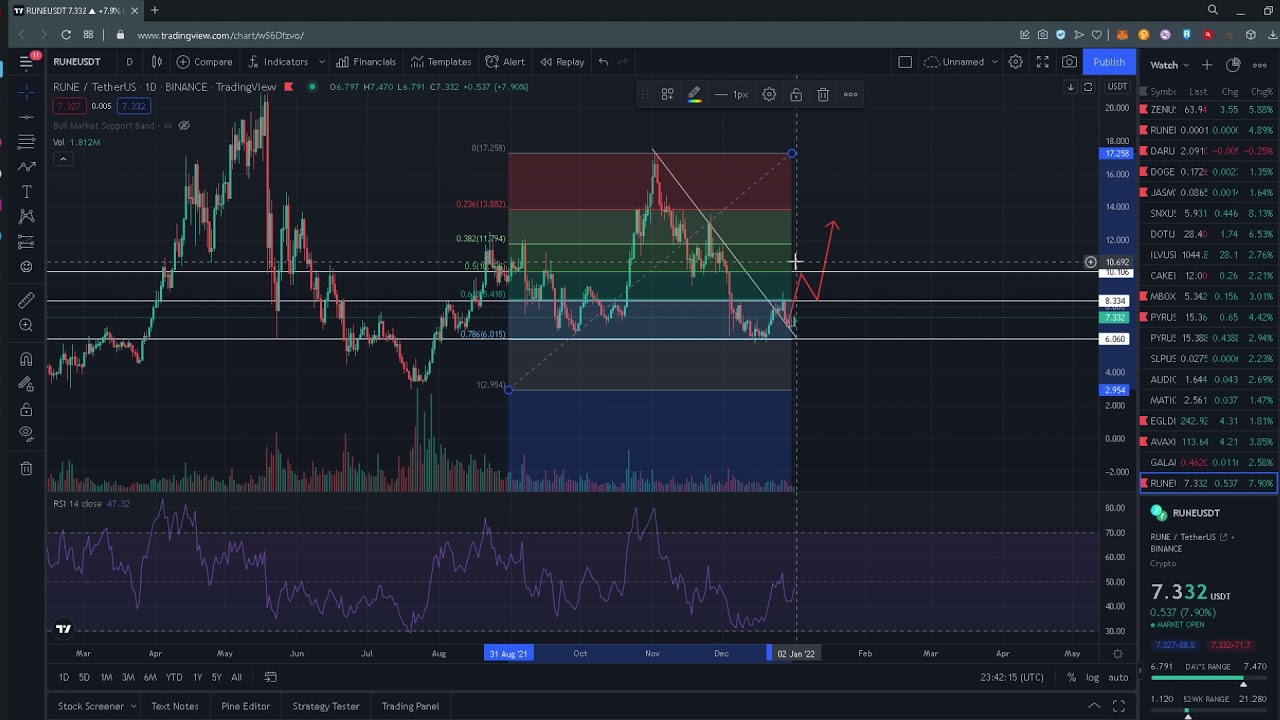Open the Text Notes tab
Viewport: 1280px width, 720px height.
click(174, 706)
